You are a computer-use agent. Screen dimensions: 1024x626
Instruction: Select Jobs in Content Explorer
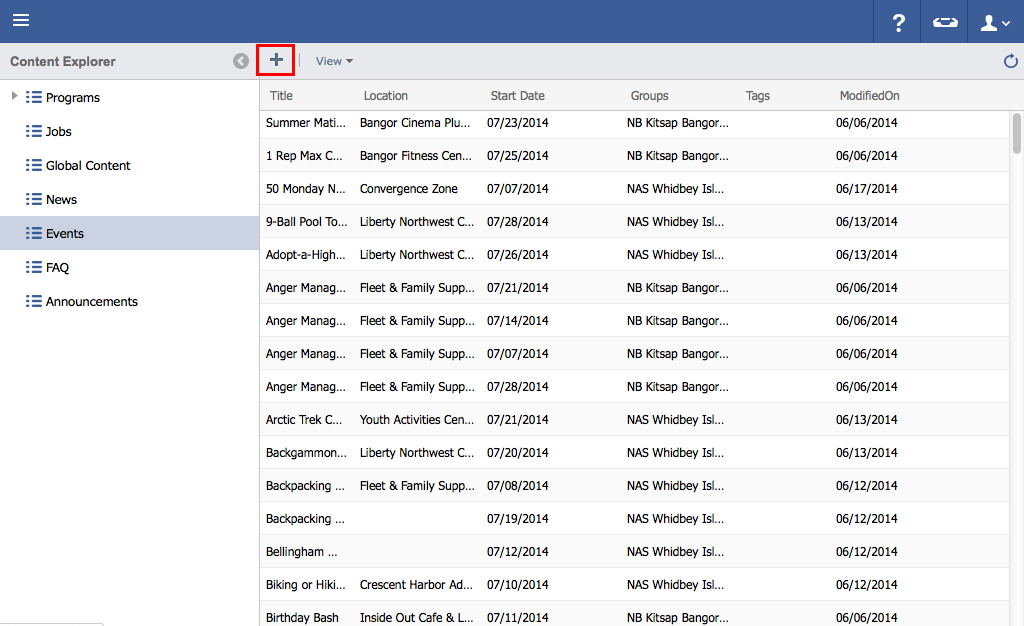point(58,132)
